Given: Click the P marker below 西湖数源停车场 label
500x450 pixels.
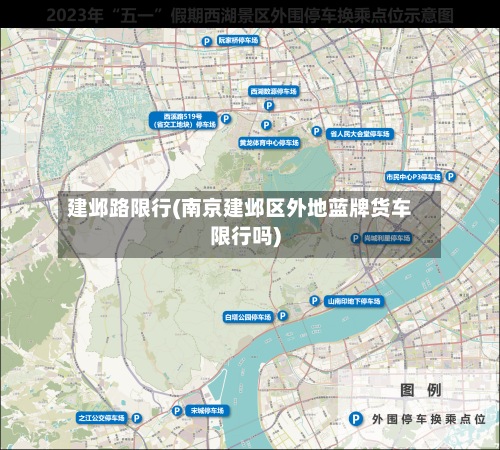Looking at the screenshot, I should click(269, 106).
